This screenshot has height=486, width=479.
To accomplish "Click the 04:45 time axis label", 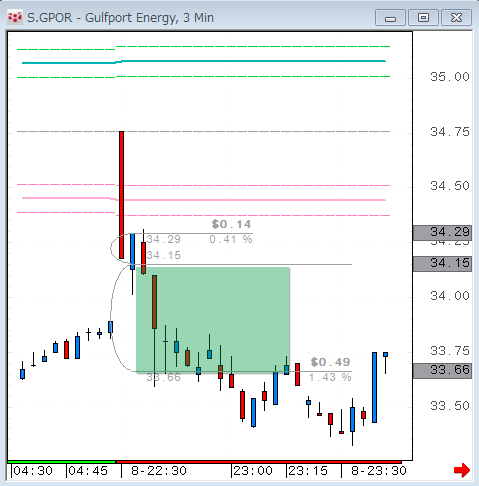I will [x=88, y=471].
